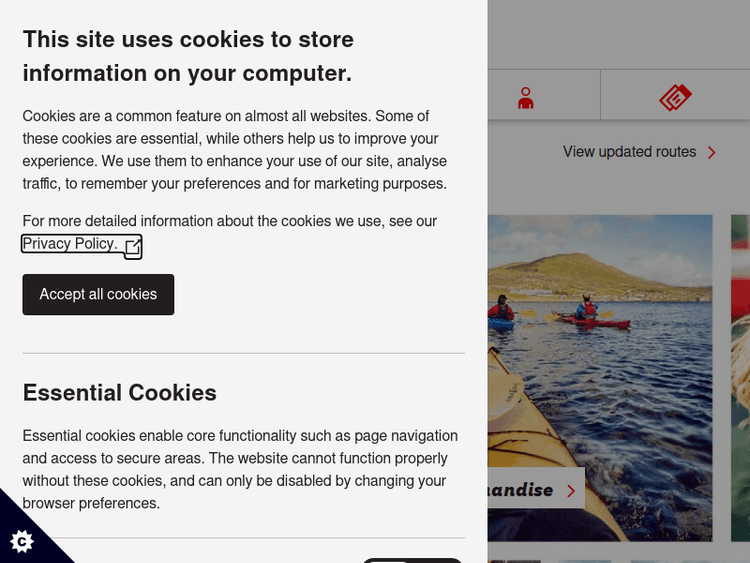Viewport: 750px width, 563px height.
Task: Click the red chevron on the merchandise banner
Action: (571, 490)
